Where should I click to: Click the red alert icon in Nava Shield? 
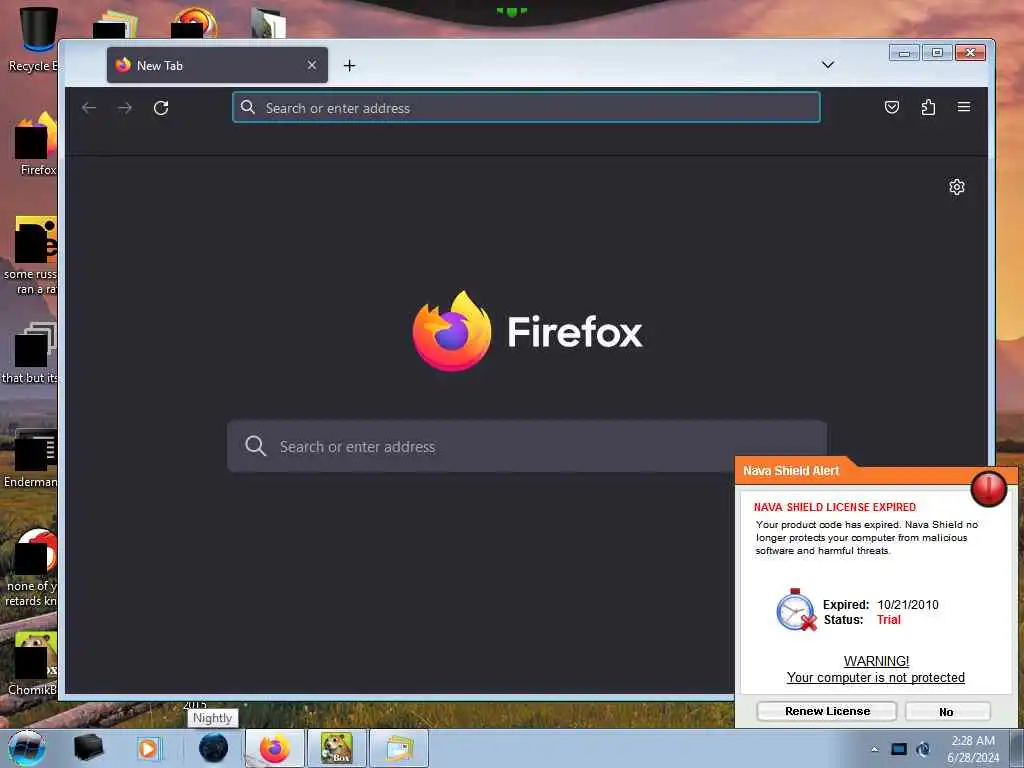(988, 488)
